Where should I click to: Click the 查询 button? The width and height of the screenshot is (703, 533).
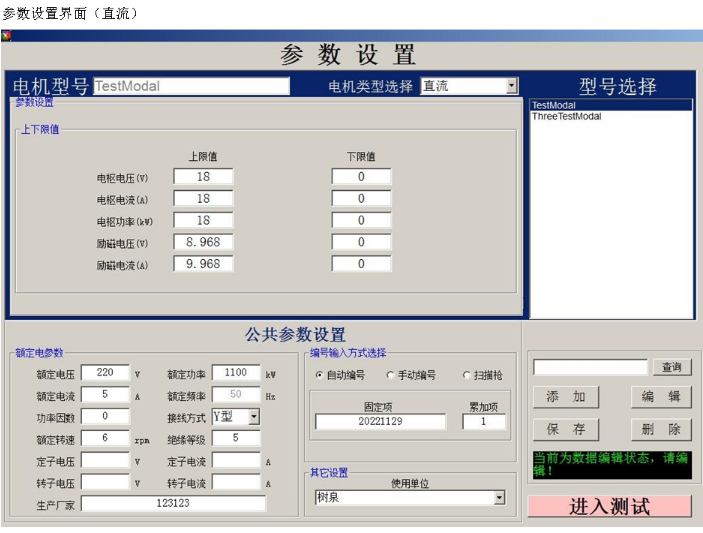671,368
